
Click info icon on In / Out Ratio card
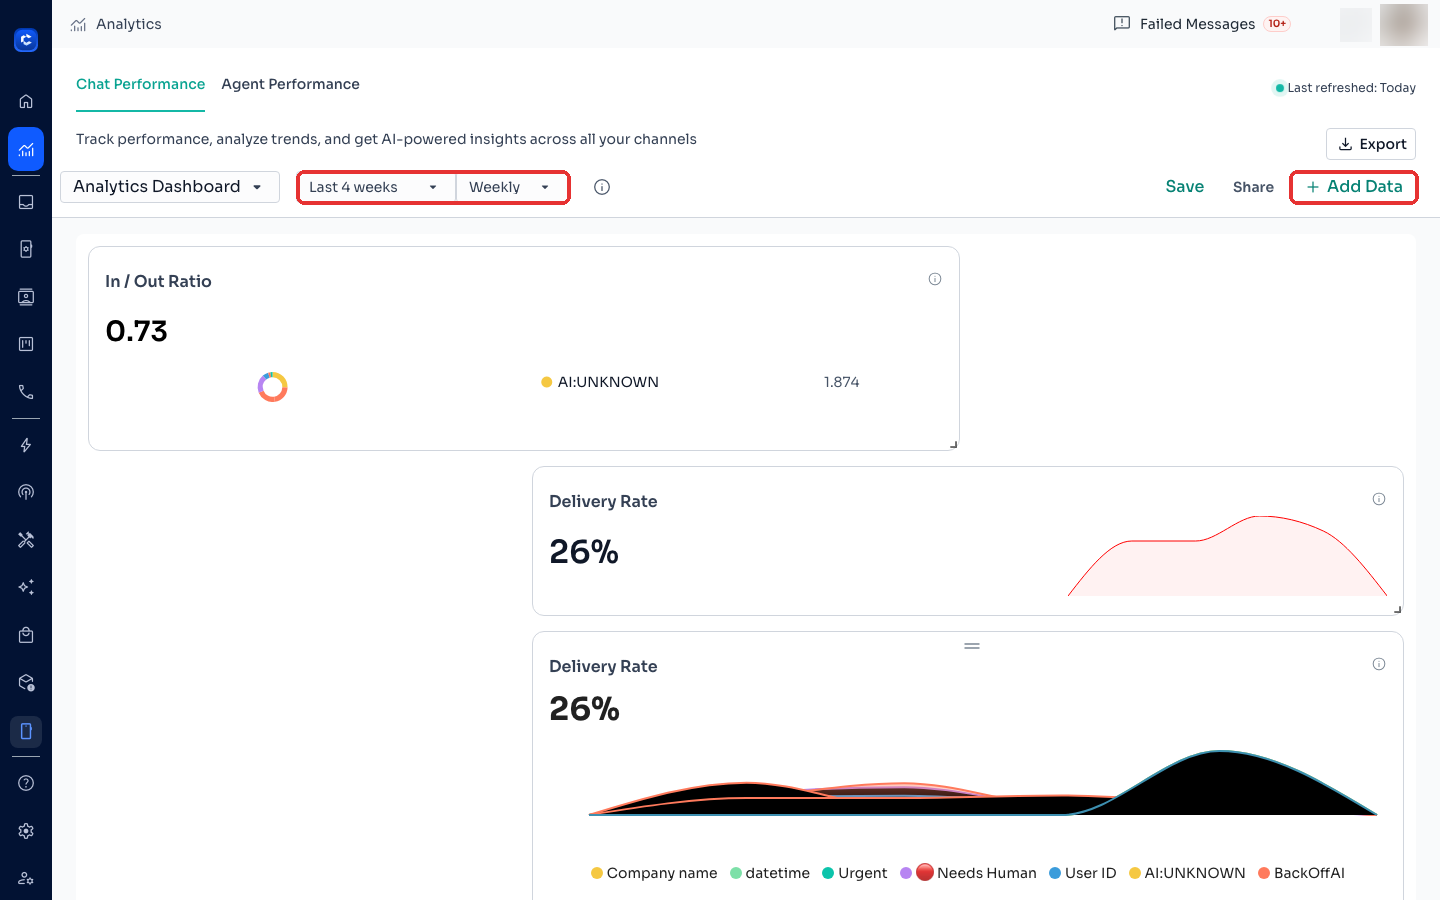pos(935,279)
